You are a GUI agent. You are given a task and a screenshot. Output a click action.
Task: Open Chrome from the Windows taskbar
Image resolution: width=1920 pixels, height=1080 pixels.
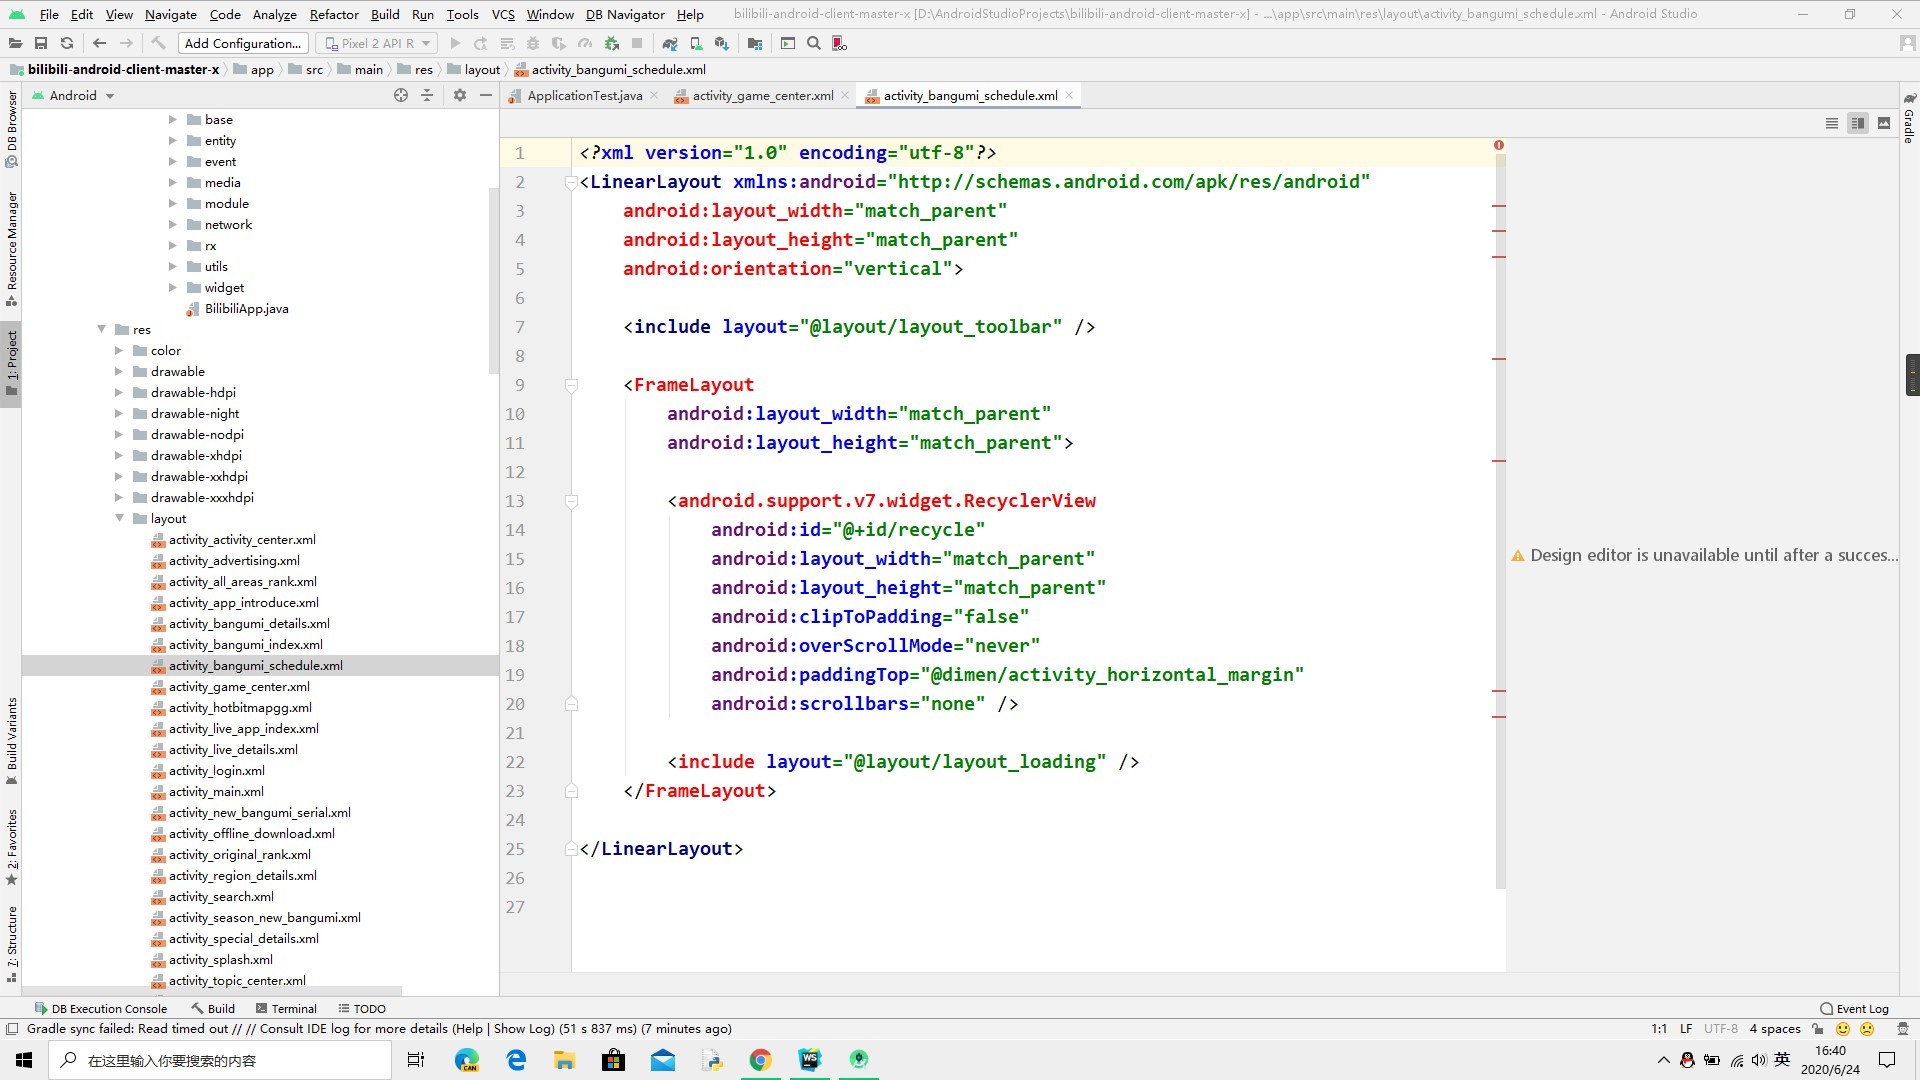coord(760,1060)
